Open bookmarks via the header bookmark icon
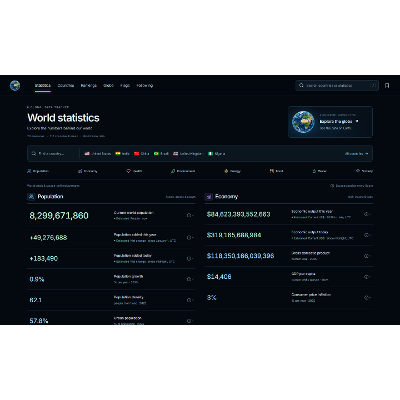This screenshot has width=400, height=400. 387,86
